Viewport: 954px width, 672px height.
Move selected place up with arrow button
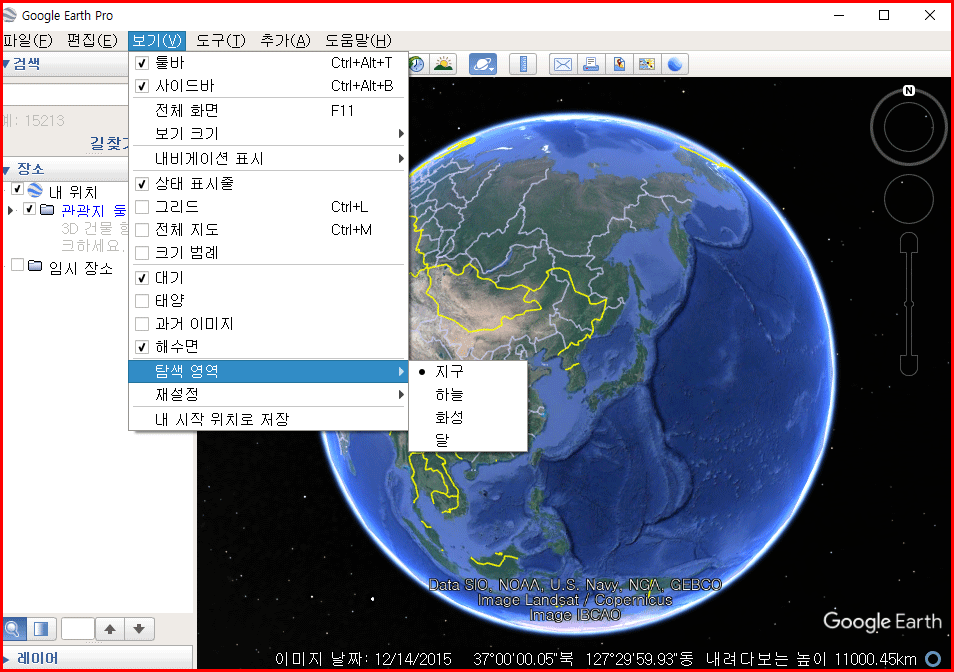110,629
